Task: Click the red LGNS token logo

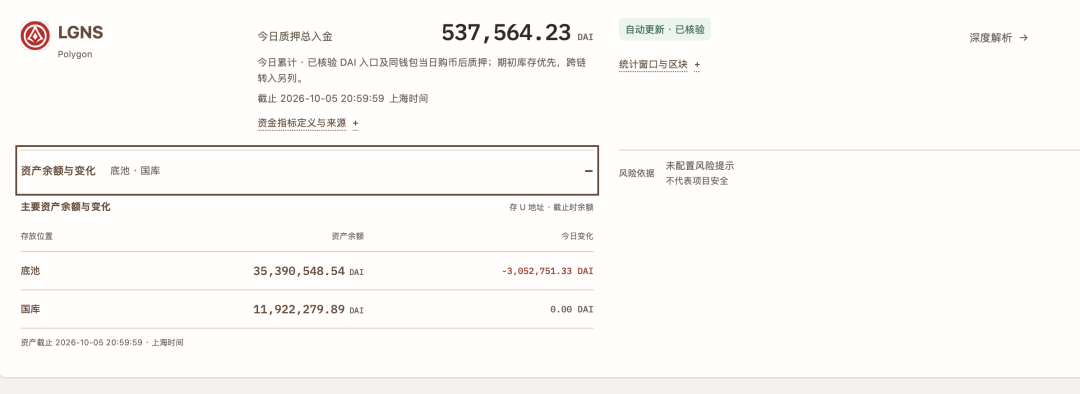Action: [x=35, y=36]
